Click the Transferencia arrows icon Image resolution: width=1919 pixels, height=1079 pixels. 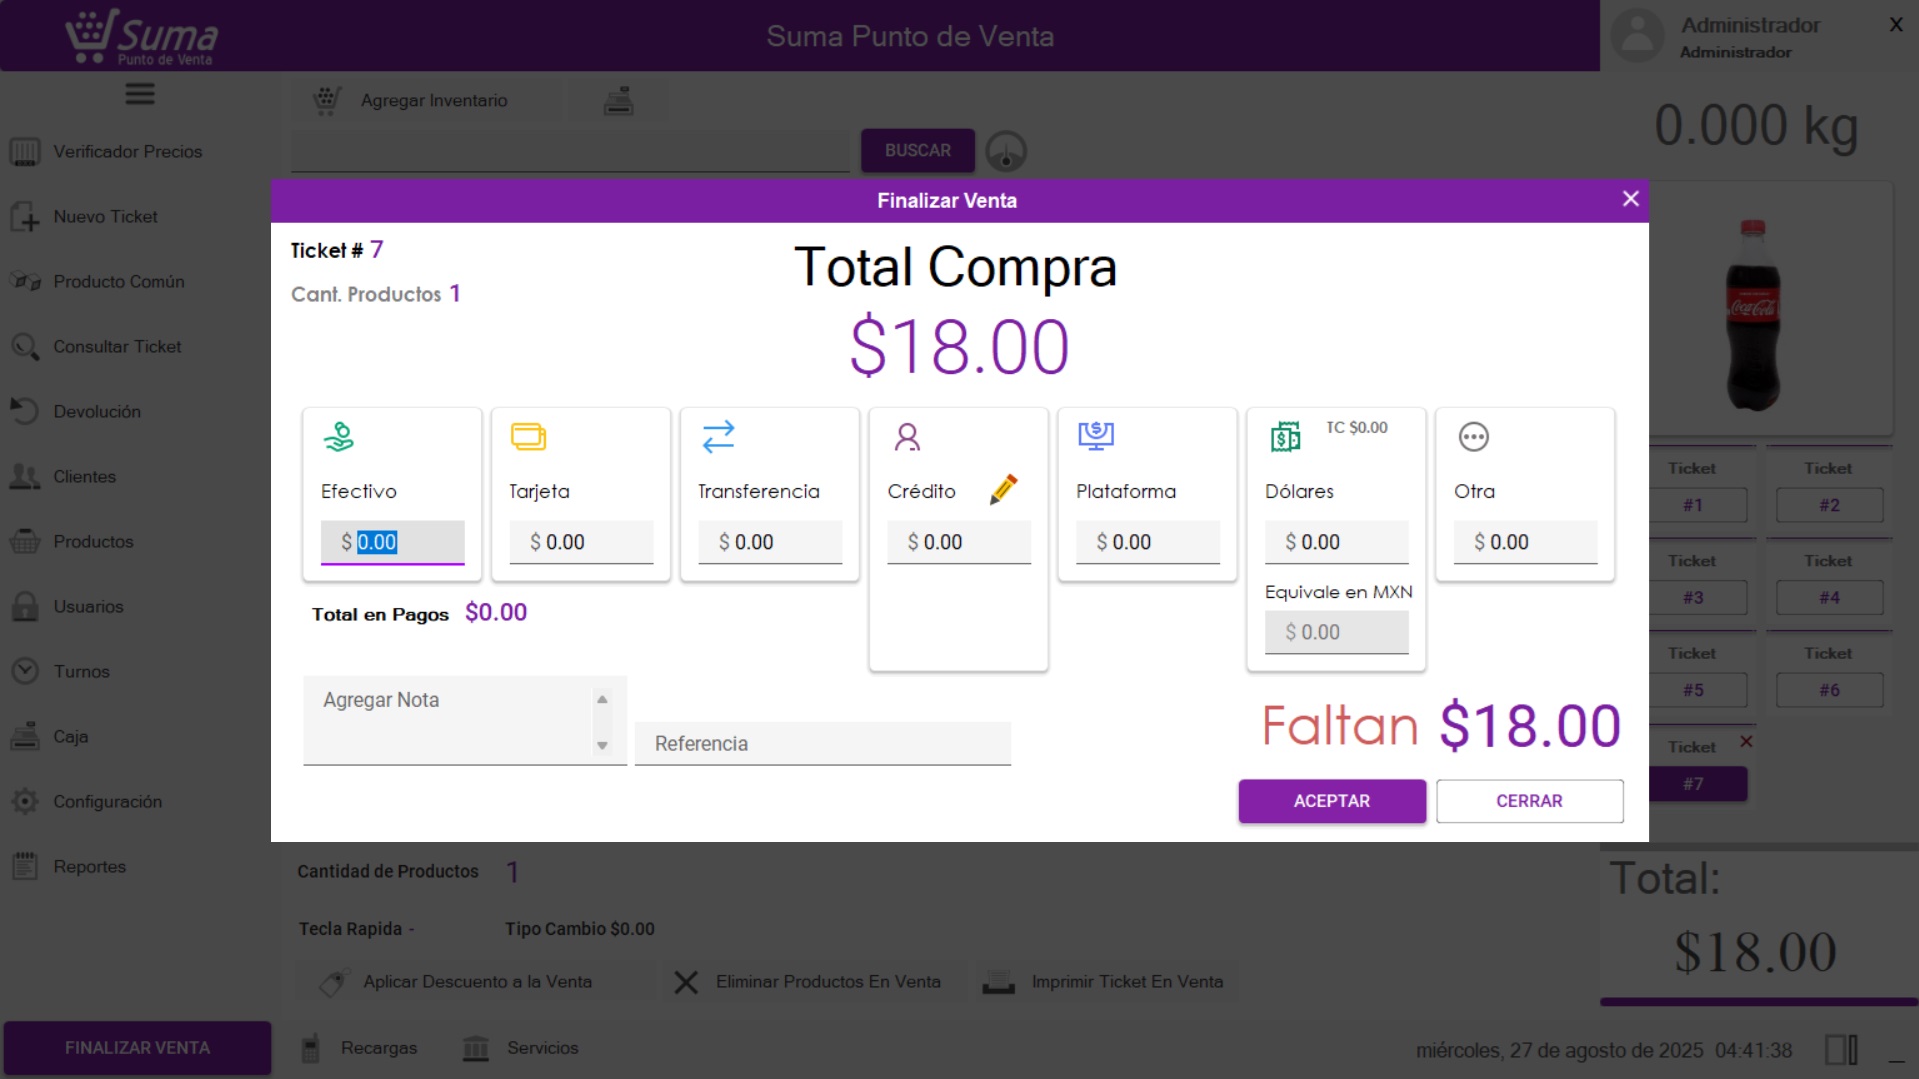[x=718, y=437]
